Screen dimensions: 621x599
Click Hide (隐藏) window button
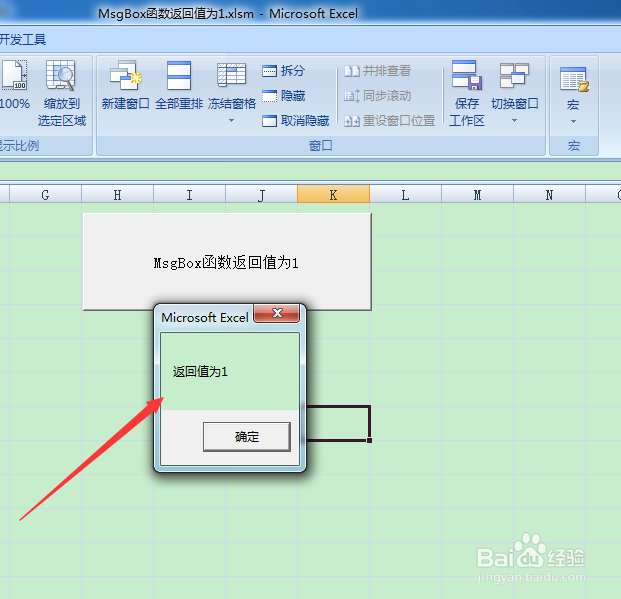[x=284, y=96]
